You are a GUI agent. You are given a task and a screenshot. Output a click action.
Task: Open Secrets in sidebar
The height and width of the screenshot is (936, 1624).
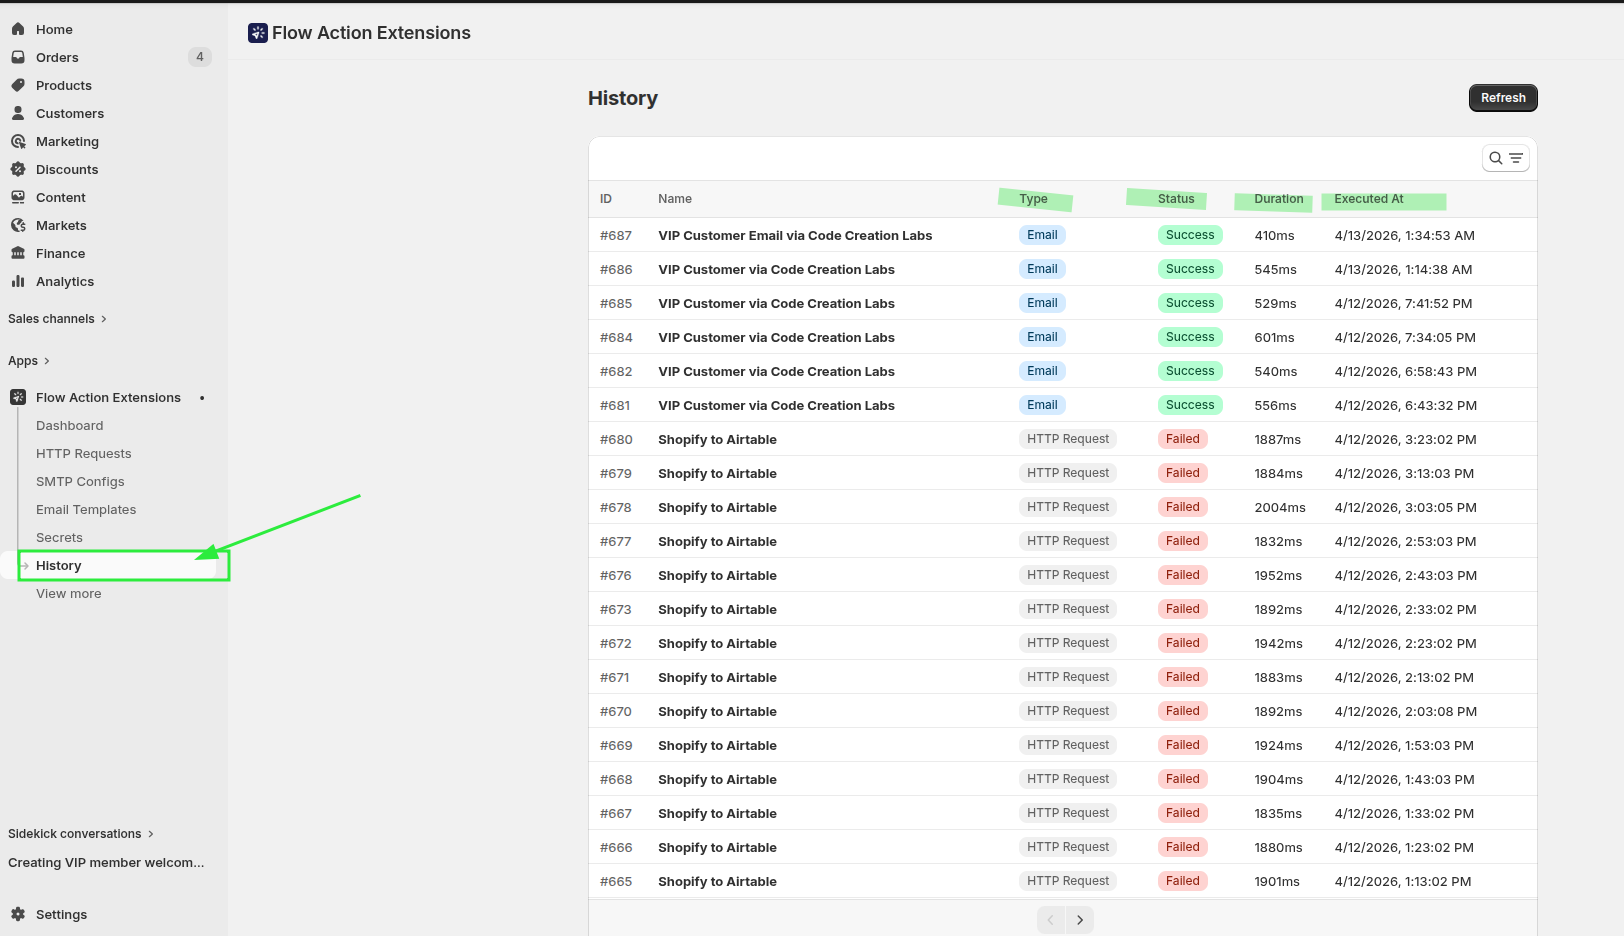tap(59, 537)
